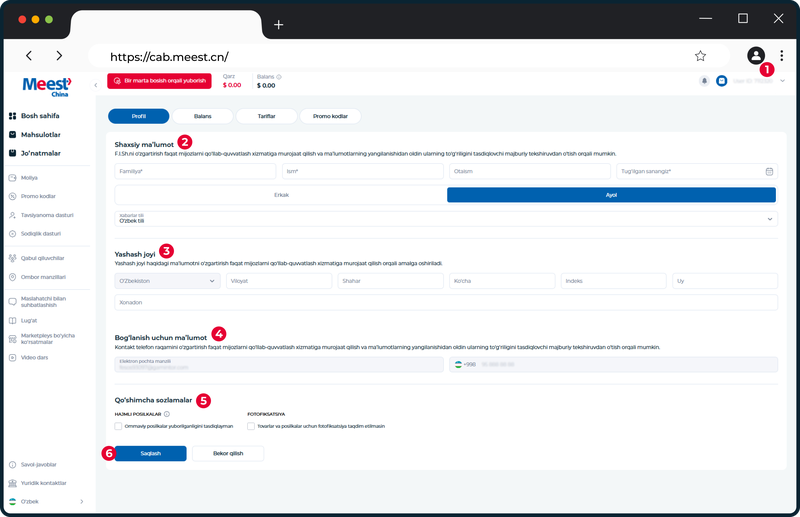
Task: Enable the Ommaviy posilkalar confirmation checkbox
Action: [118, 426]
